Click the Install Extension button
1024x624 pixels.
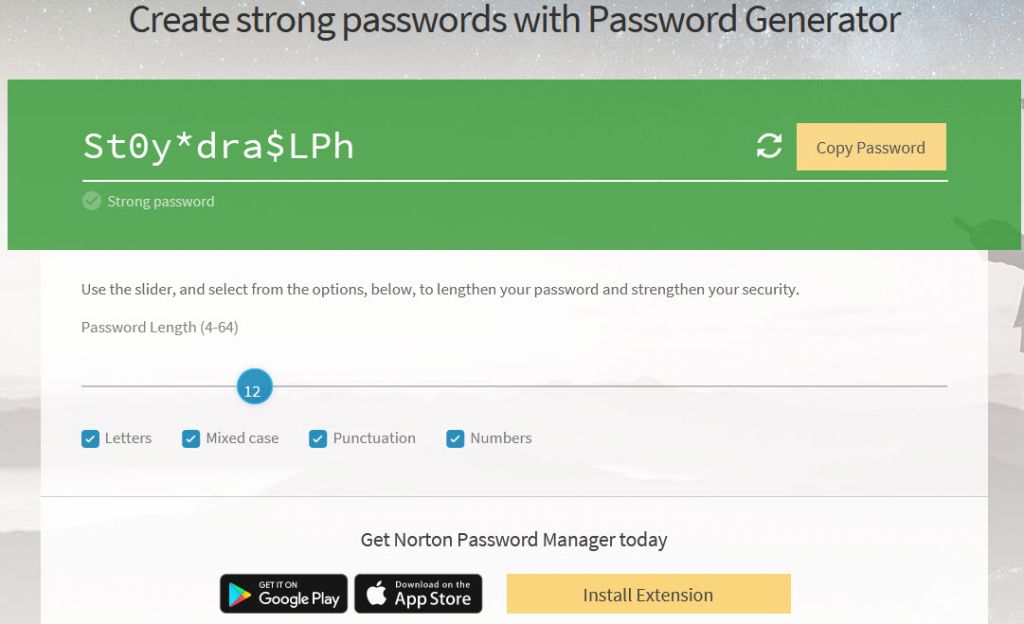pos(648,593)
